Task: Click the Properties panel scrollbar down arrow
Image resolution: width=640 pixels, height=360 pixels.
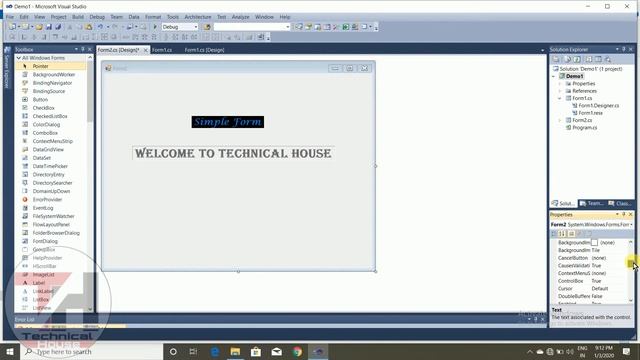Action: 631,300
